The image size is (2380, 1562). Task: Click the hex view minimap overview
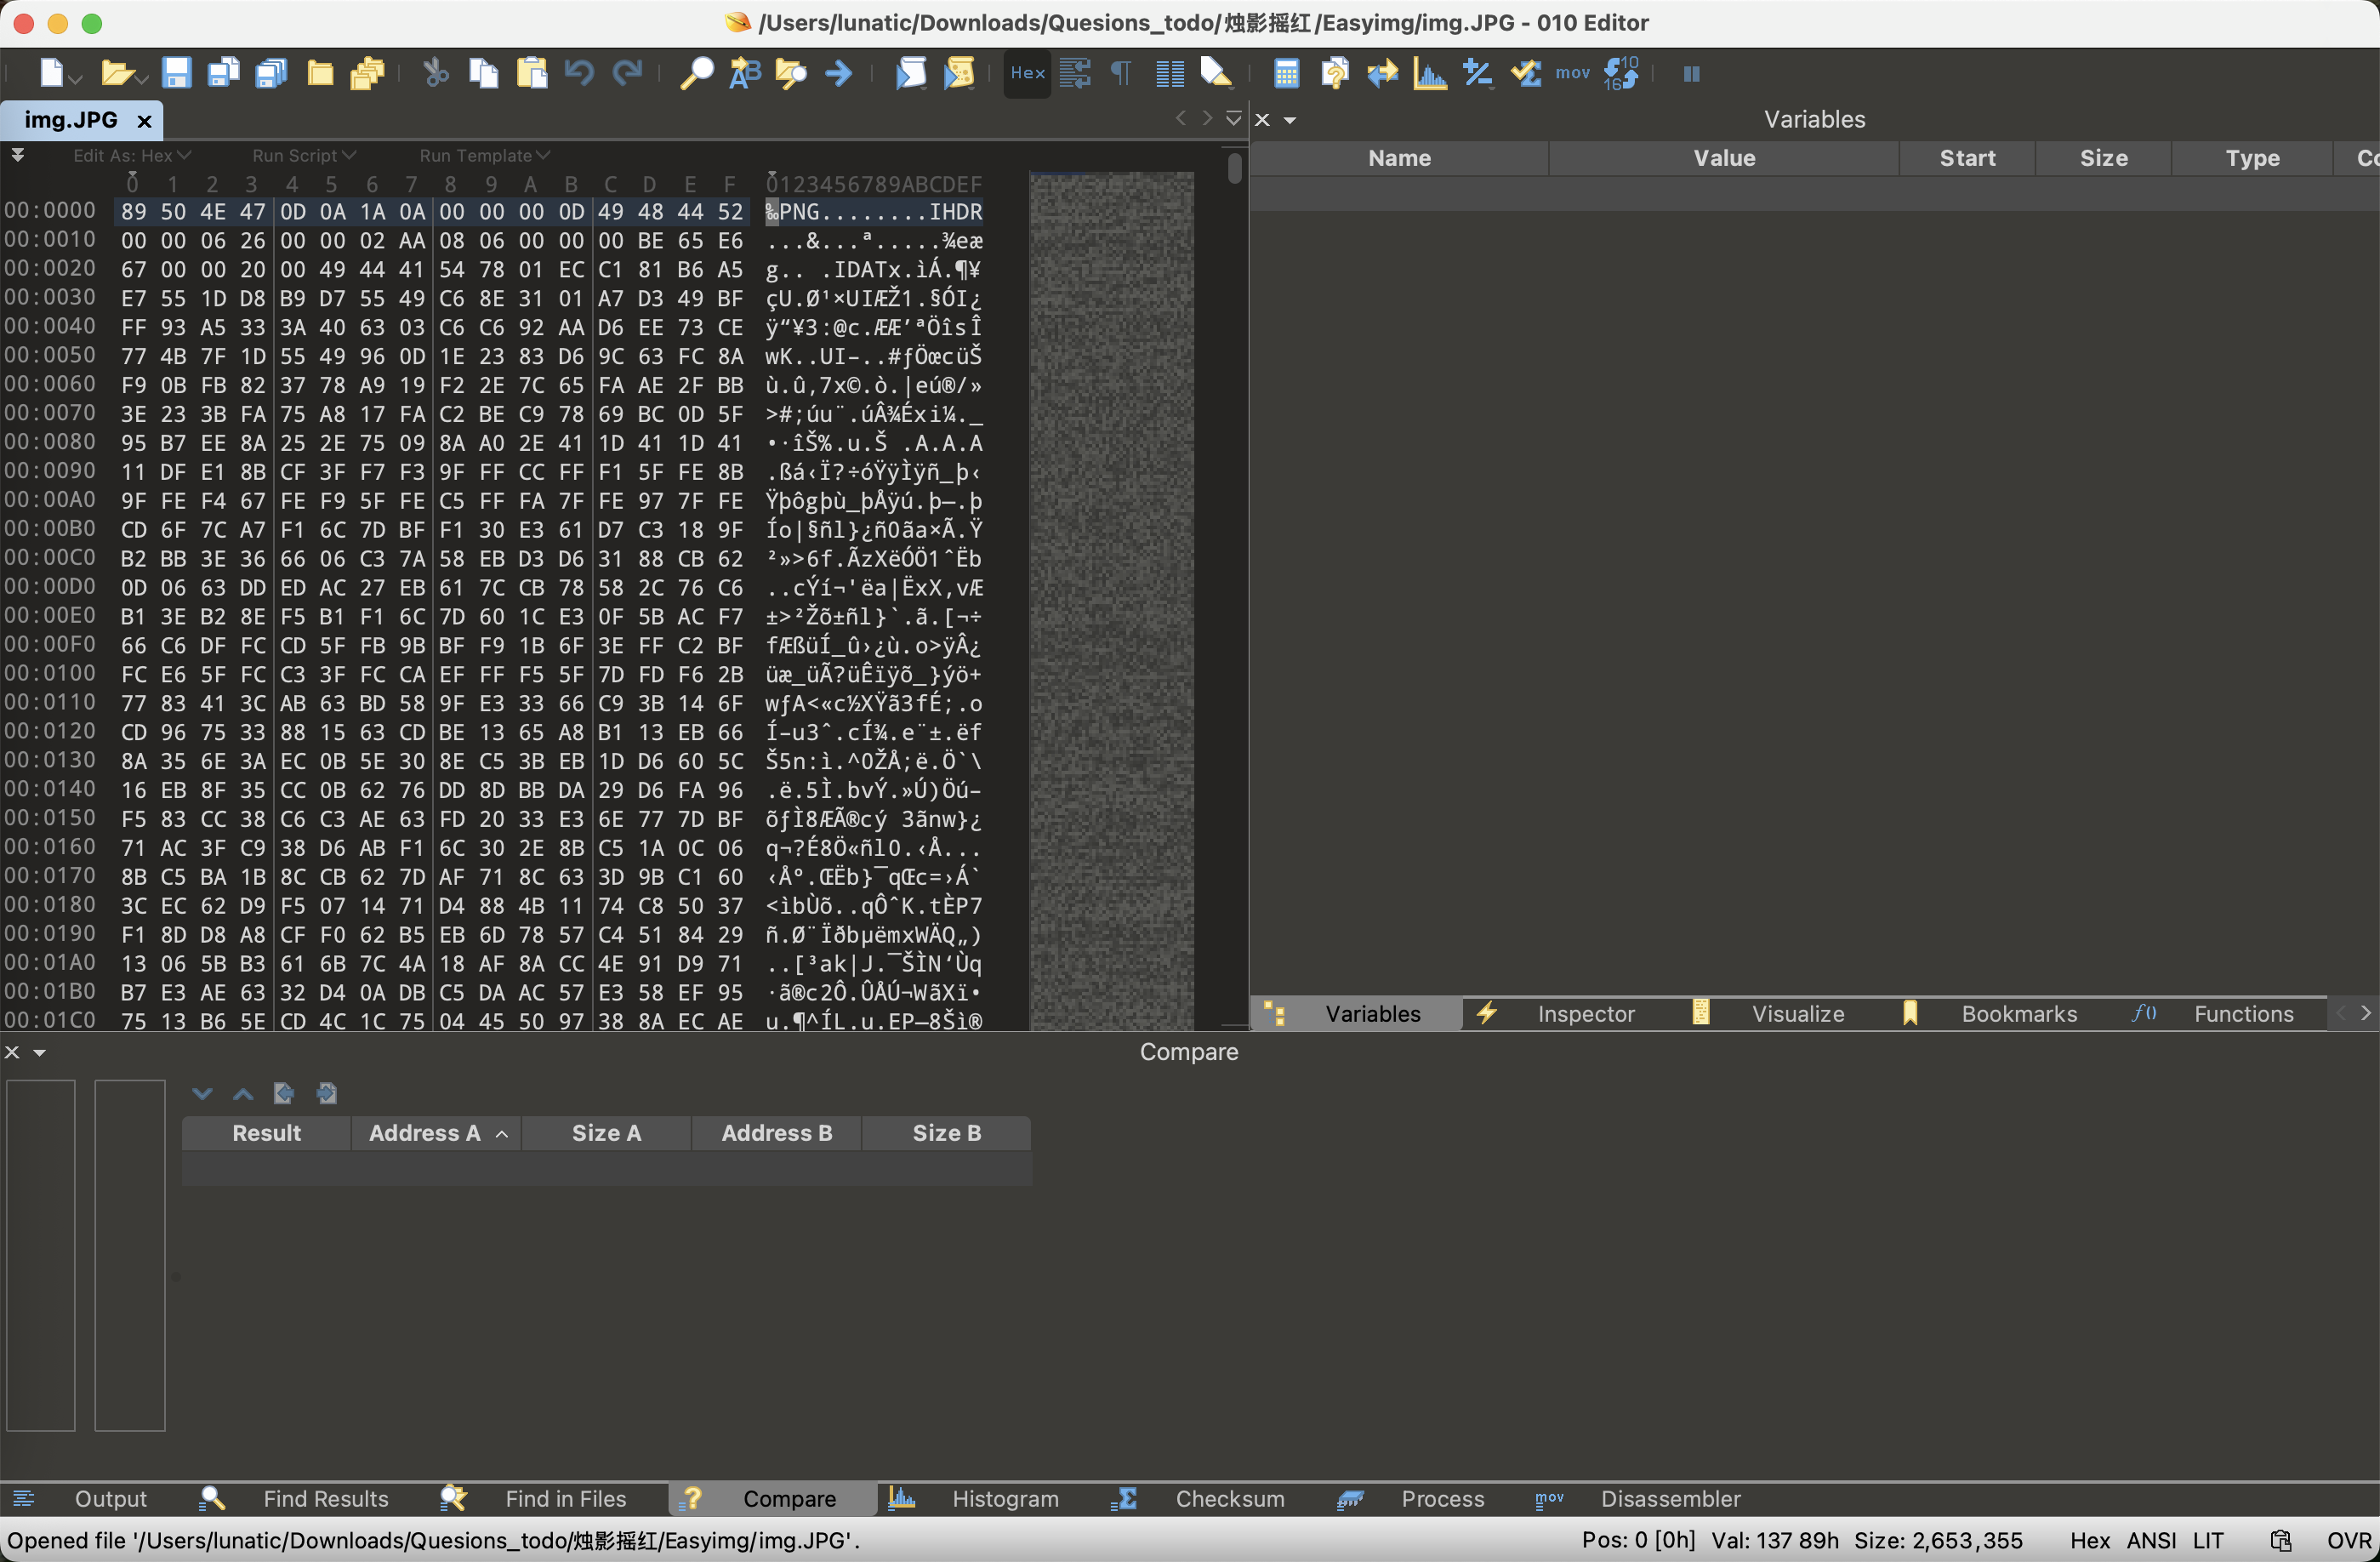pos(1111,600)
